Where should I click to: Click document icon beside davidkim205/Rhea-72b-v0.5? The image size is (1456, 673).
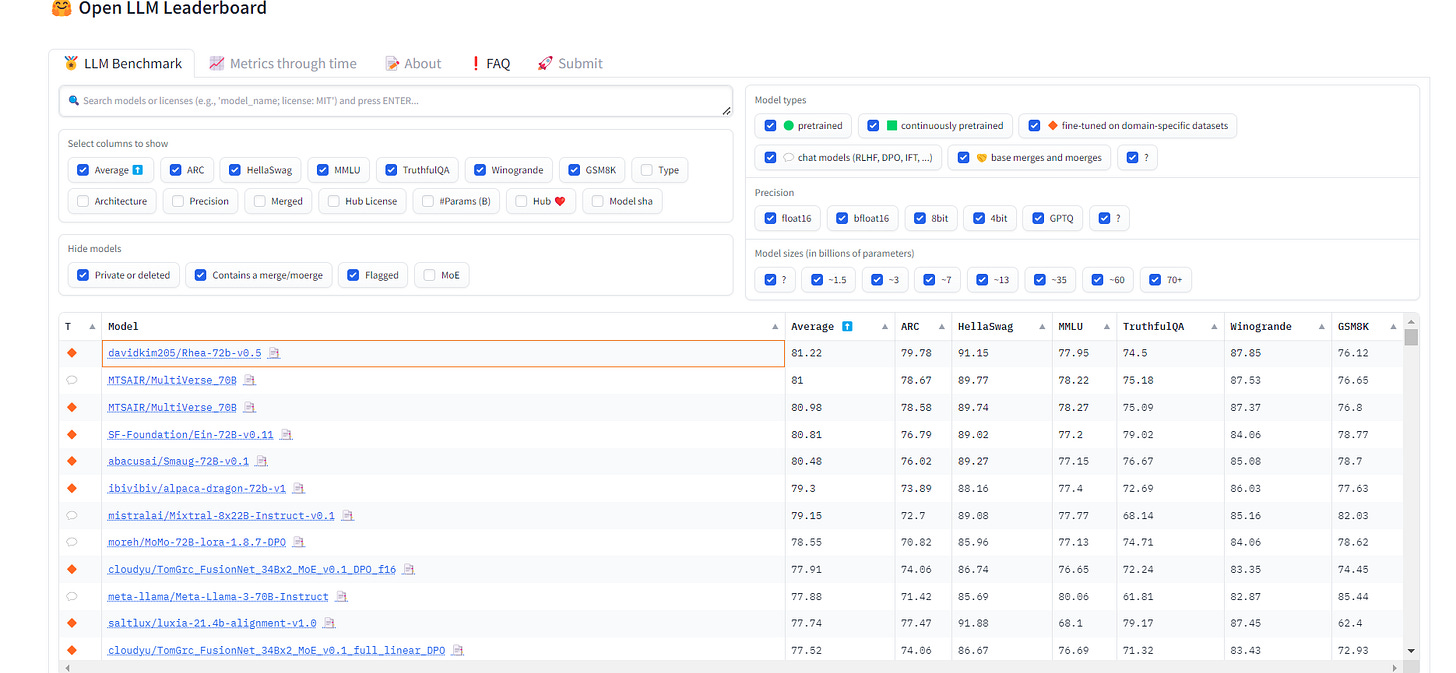(x=274, y=353)
